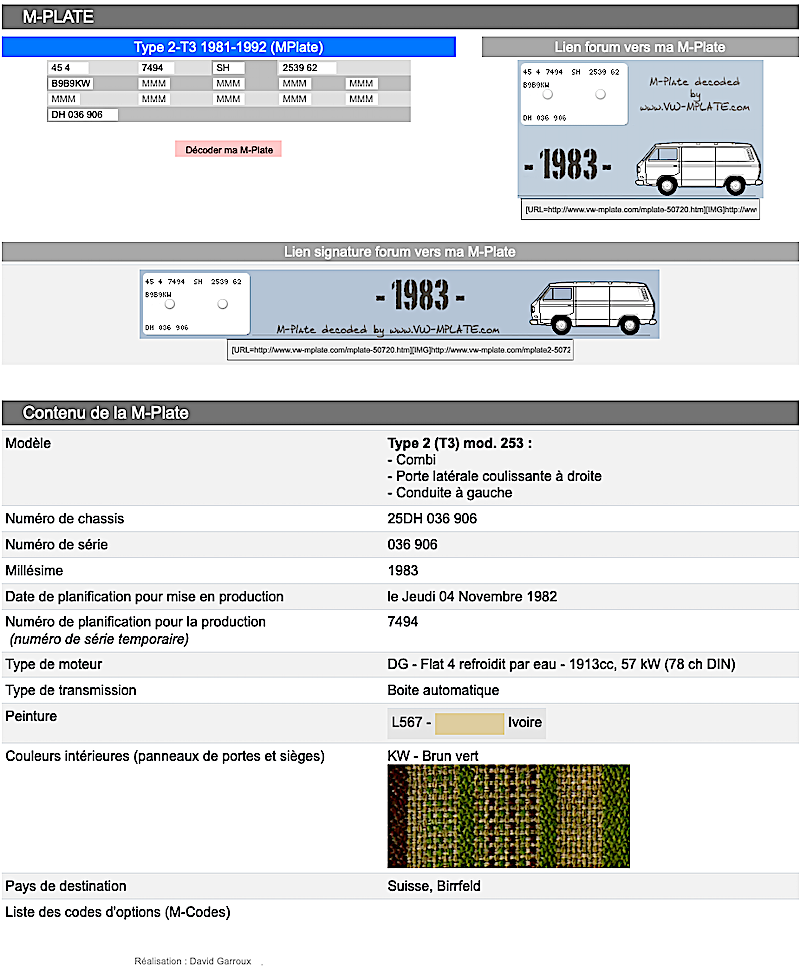
Task: Click the 'Modèle' row label
Action: click(x=28, y=444)
